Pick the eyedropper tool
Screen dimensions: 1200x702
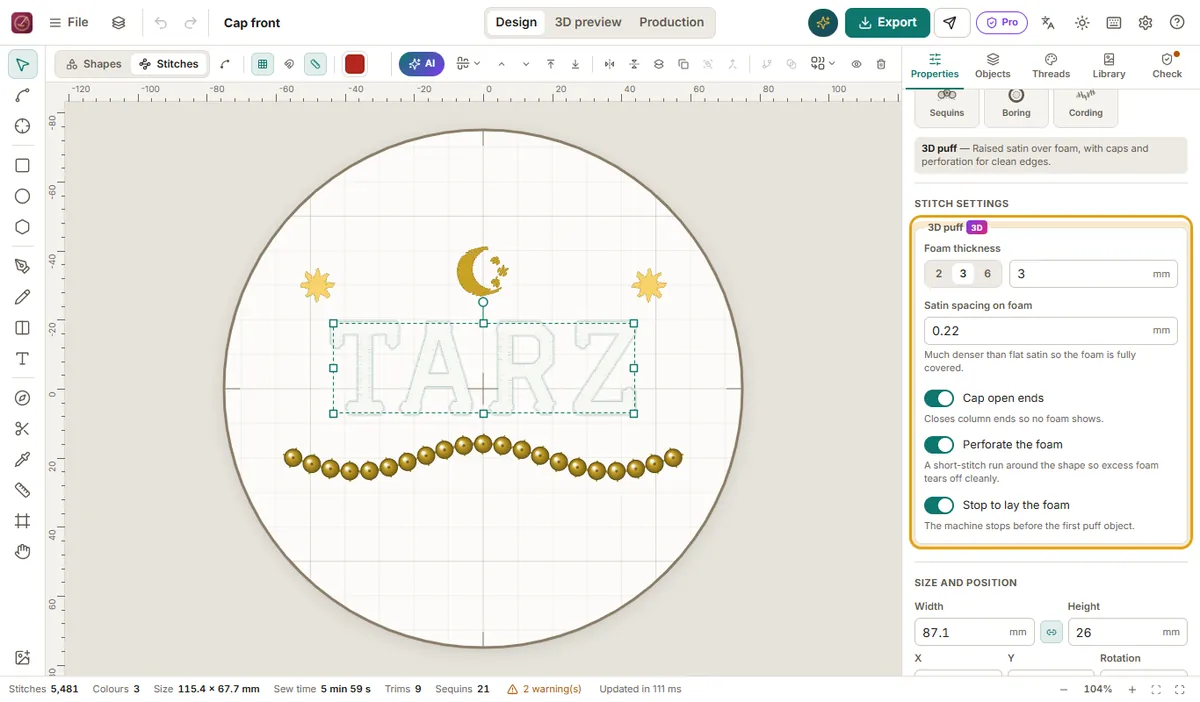point(22,460)
